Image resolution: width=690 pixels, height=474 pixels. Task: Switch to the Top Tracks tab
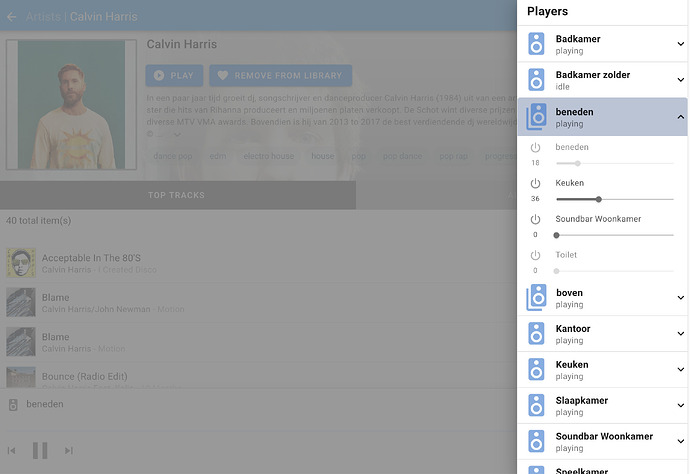[177, 195]
